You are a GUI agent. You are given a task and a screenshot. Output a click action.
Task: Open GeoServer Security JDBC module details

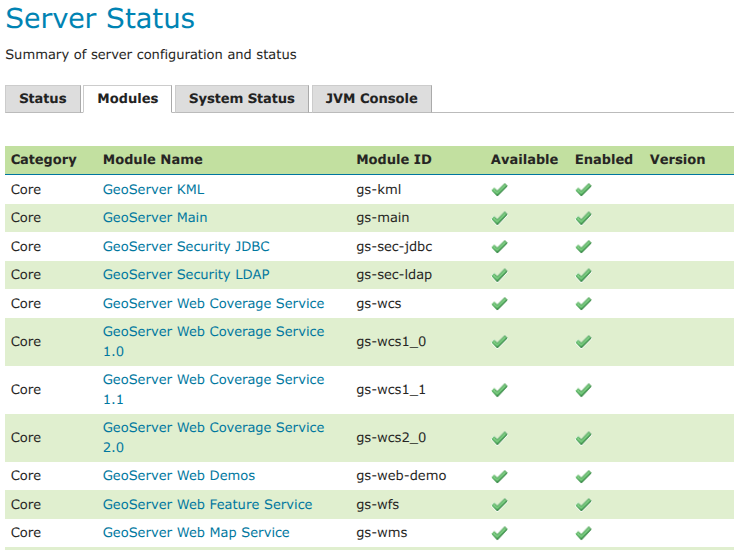pos(186,246)
